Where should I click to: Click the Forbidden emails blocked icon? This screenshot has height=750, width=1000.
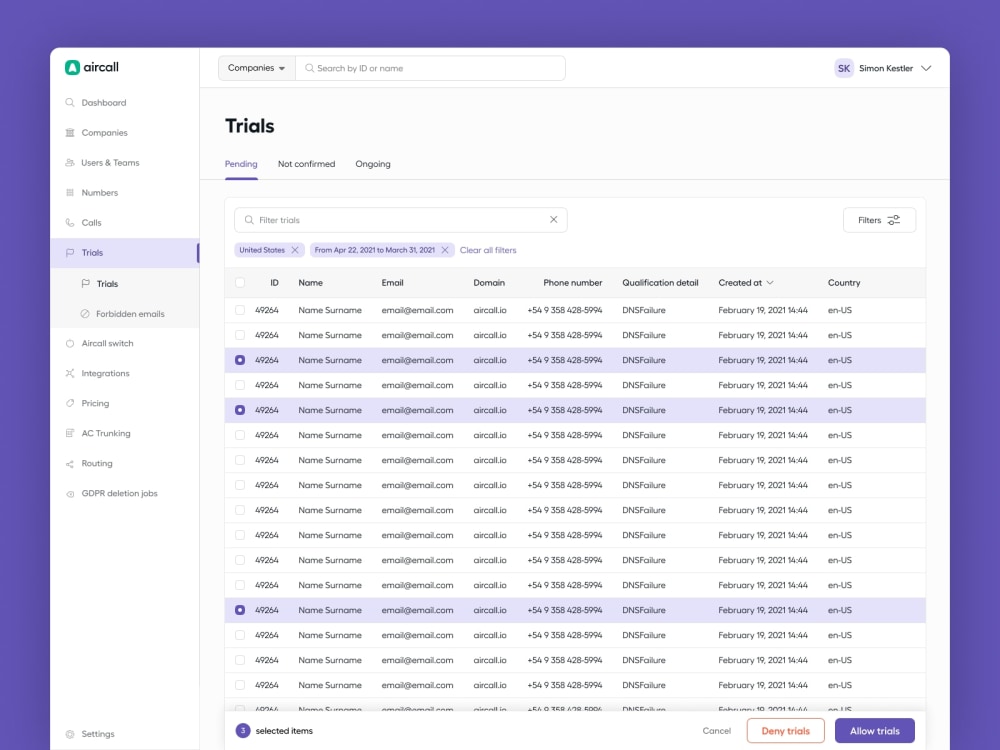click(x=85, y=314)
